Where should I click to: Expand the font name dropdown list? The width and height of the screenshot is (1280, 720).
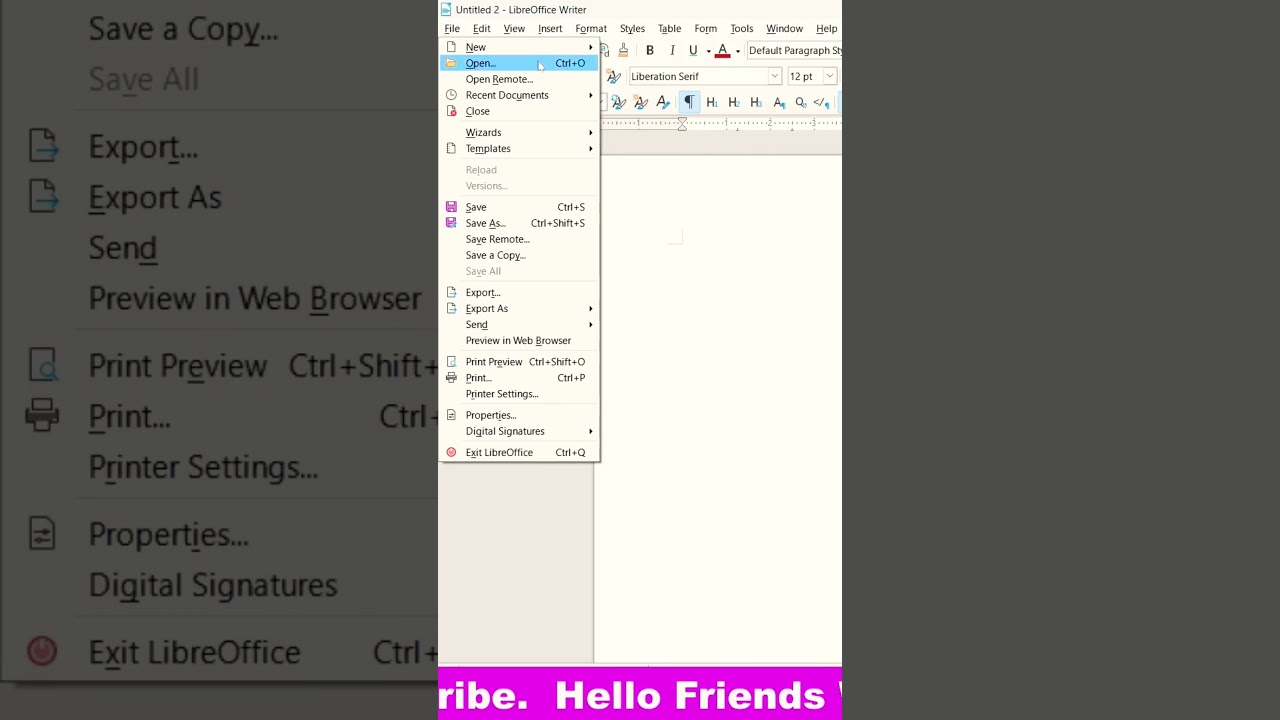click(x=774, y=76)
